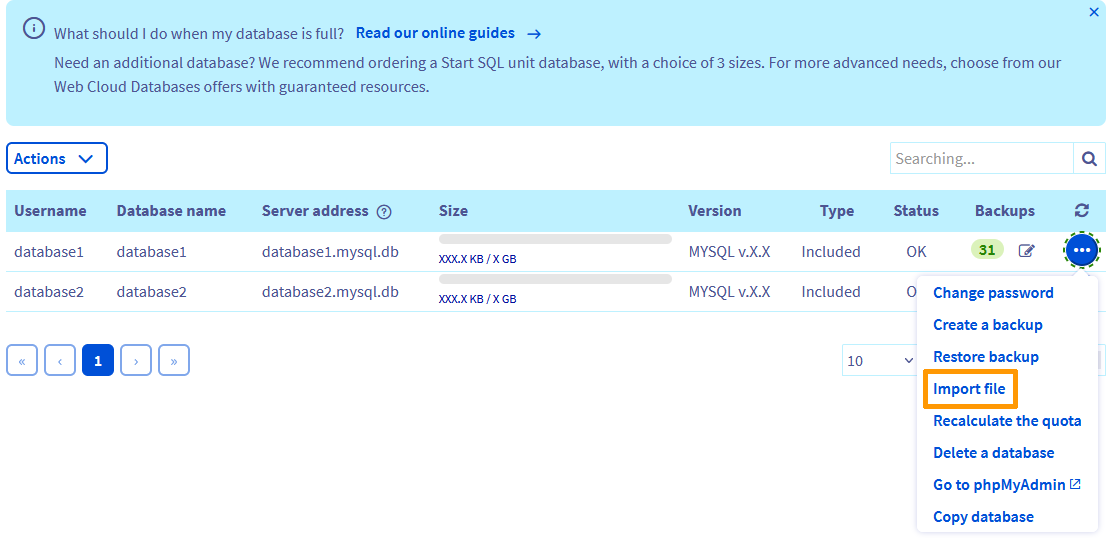This screenshot has width=1112, height=538.
Task: Select page 1 in pagination
Action: pos(98,361)
